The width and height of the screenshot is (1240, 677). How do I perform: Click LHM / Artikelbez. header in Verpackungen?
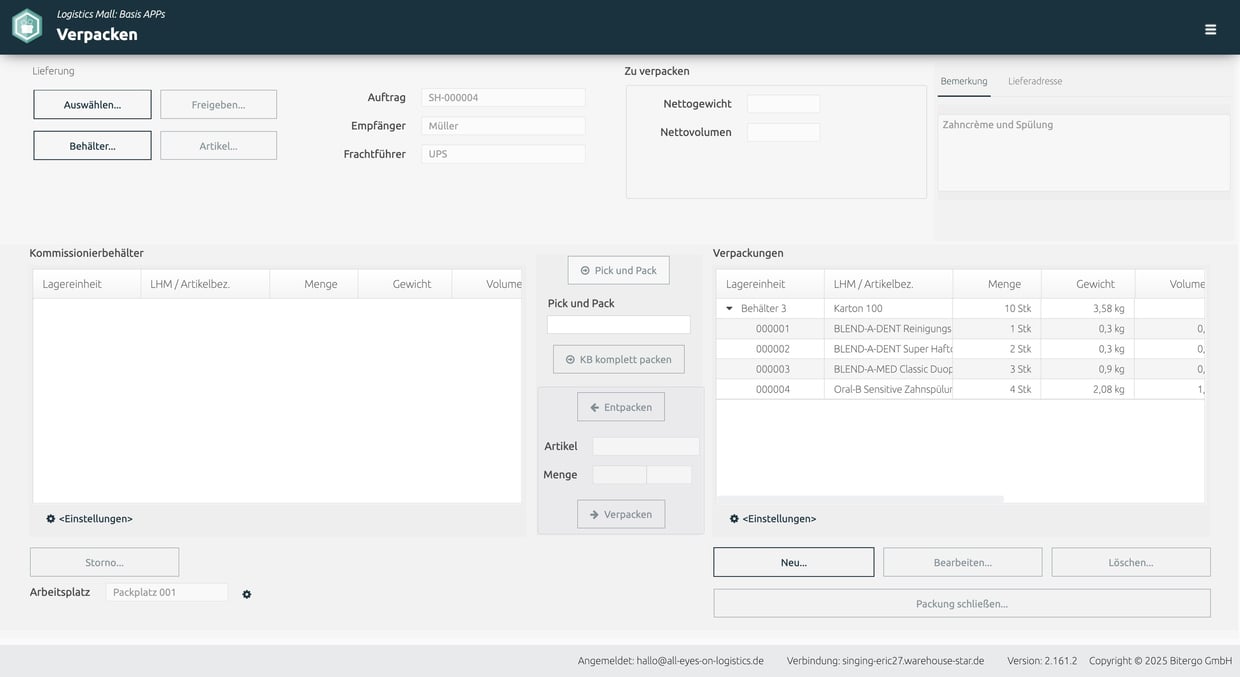889,284
